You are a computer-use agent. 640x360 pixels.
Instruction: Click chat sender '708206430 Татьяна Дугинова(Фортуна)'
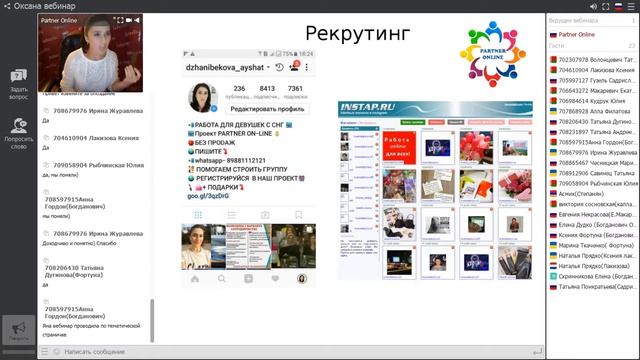[74, 271]
